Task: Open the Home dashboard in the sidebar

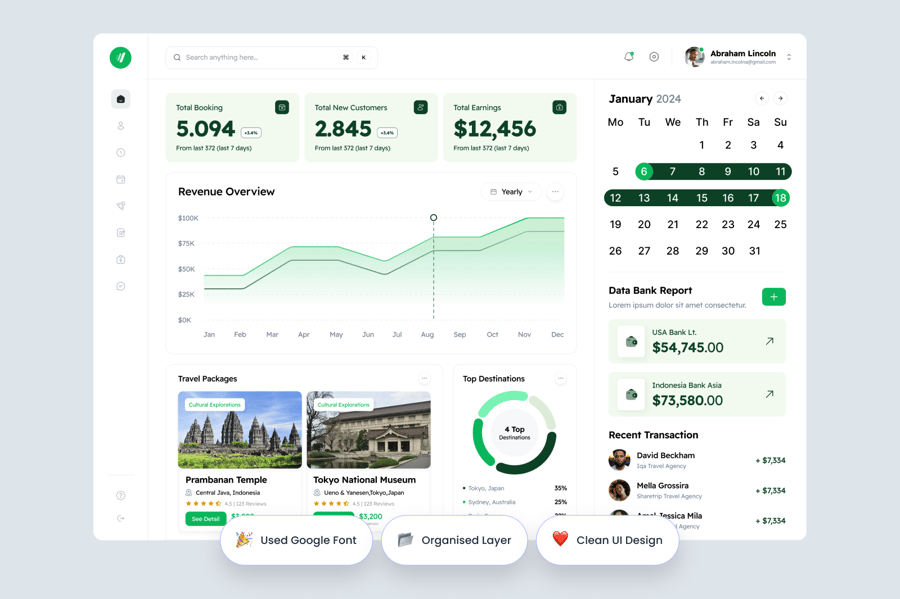Action: pyautogui.click(x=121, y=99)
